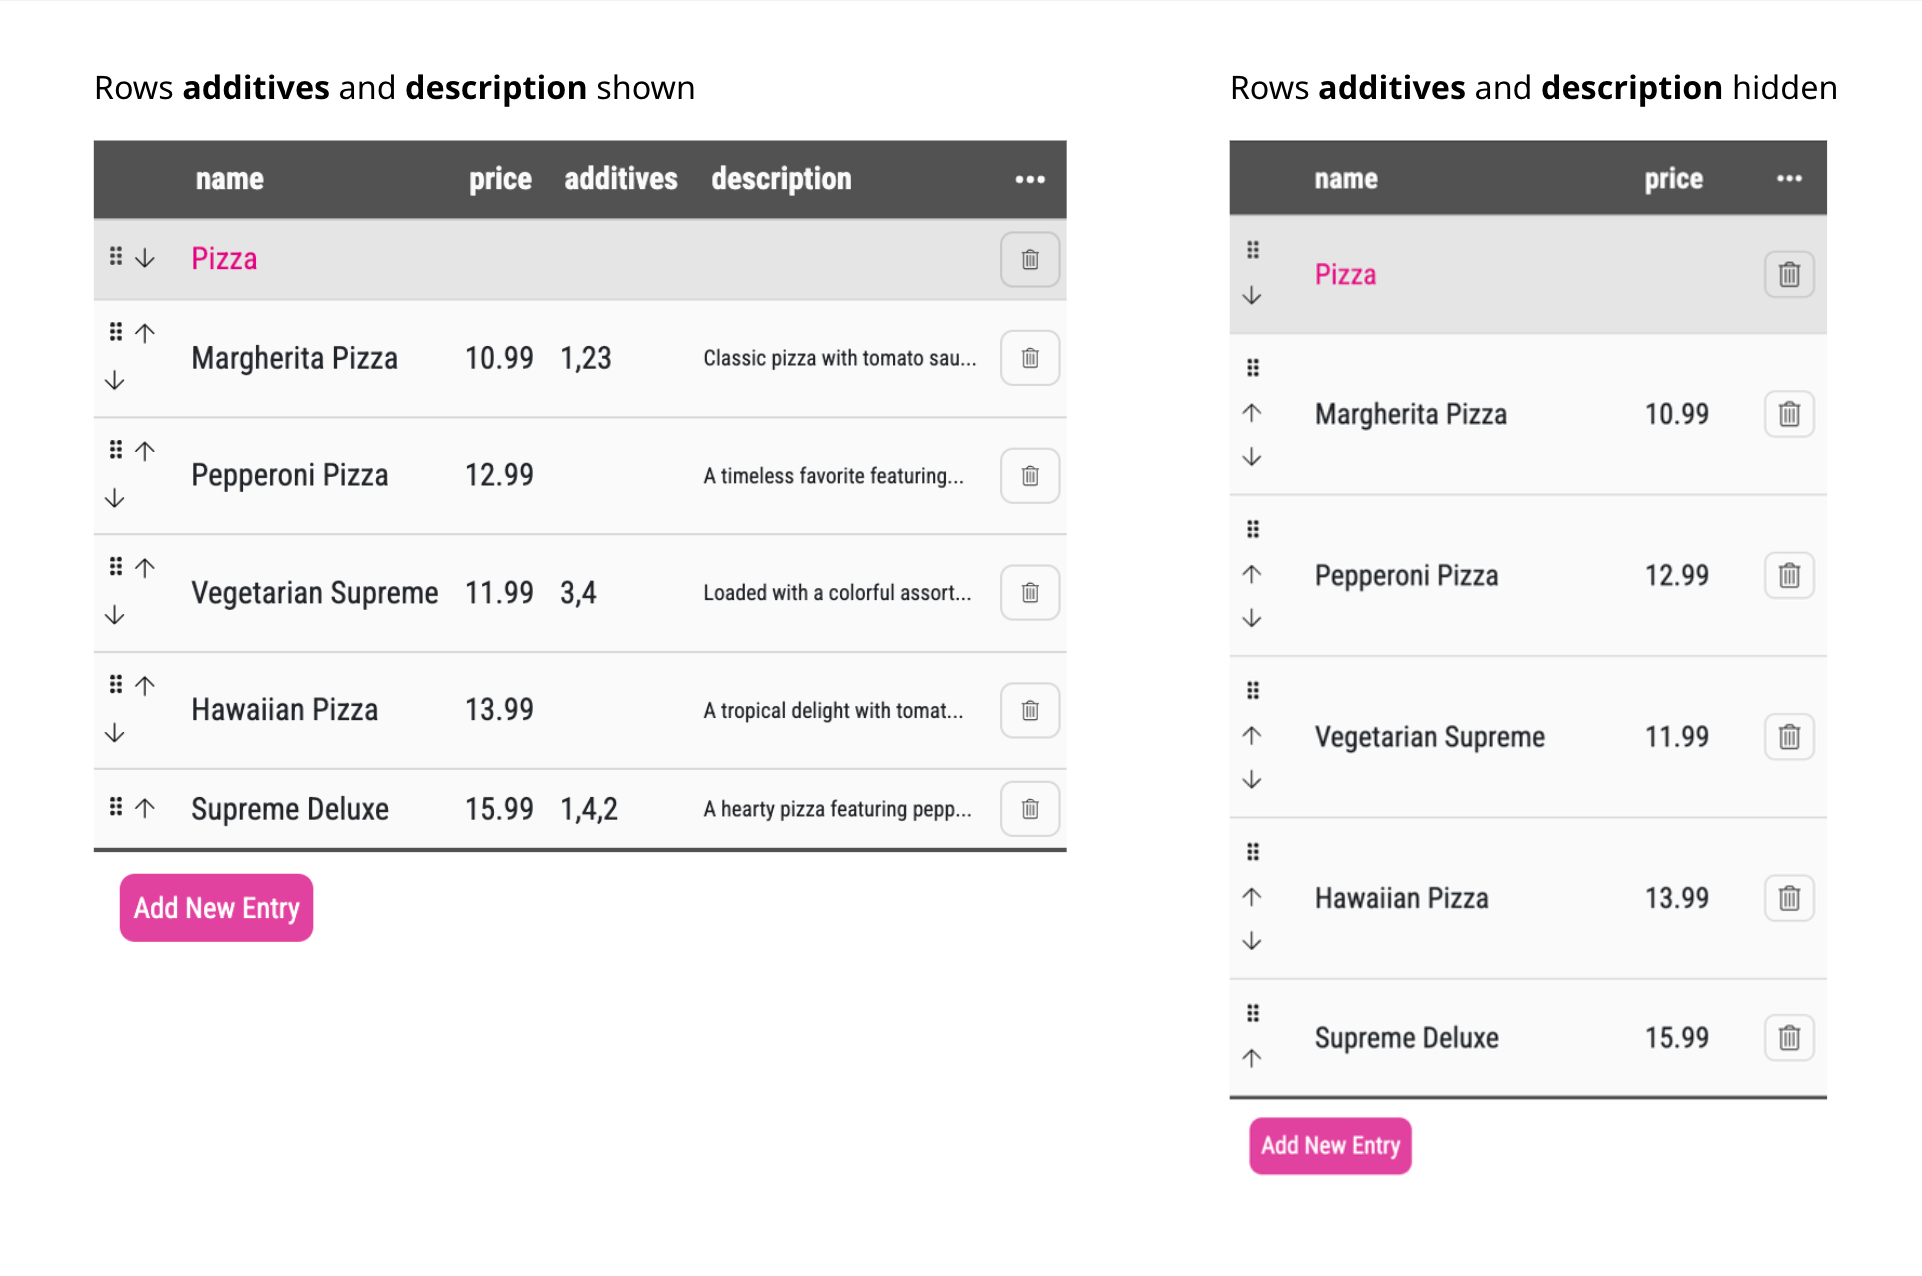Click the 1,23 additives cell for Margherita Pizza
This screenshot has height=1276, width=1922.
pos(586,358)
